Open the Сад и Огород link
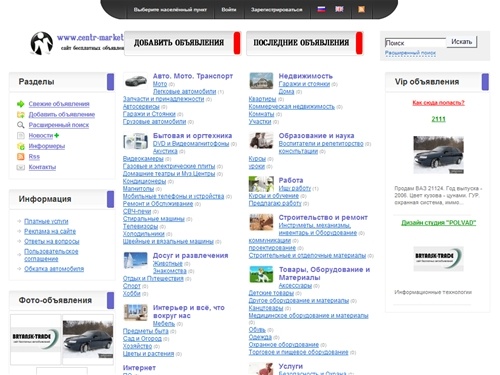Image resolution: width=500 pixels, height=375 pixels. point(142,339)
